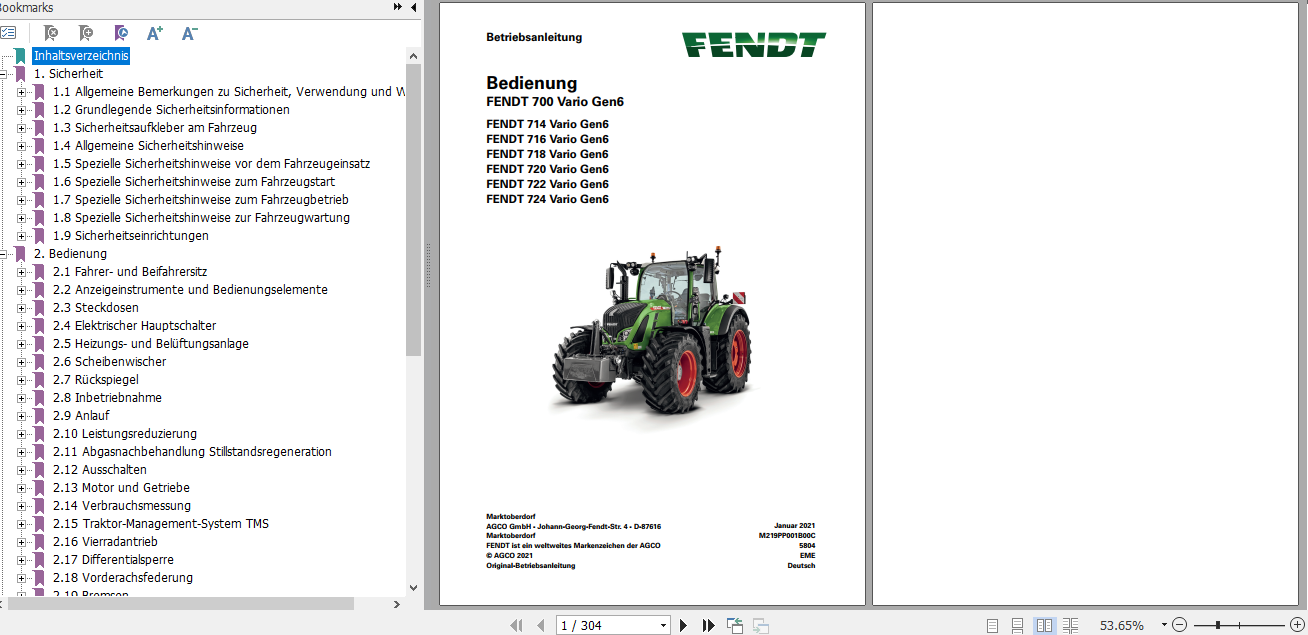
Task: Open bookmark 1.4 Allgemeine Sicherheitshinweise
Action: pos(148,146)
